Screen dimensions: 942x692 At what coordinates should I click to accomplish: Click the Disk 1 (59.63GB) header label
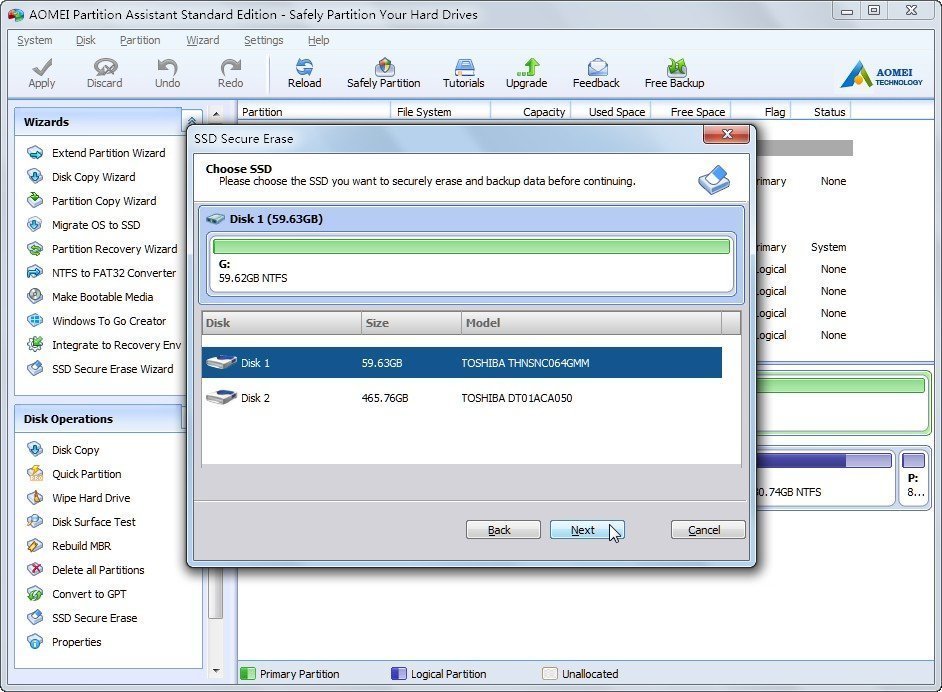[x=276, y=219]
